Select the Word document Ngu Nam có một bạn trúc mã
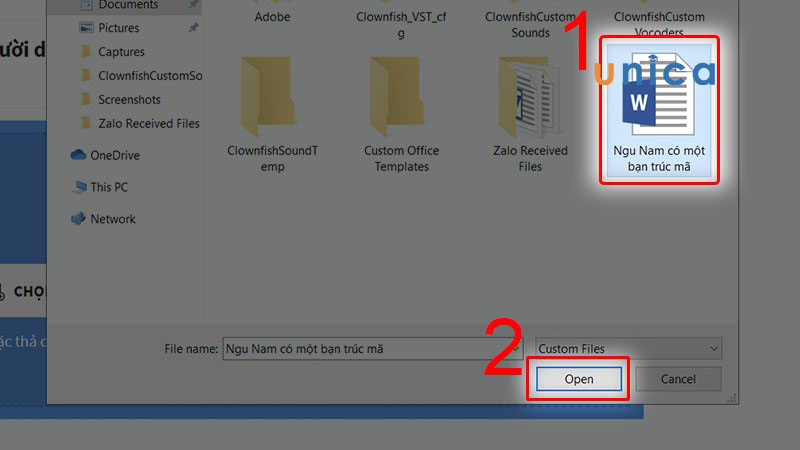 click(x=659, y=110)
